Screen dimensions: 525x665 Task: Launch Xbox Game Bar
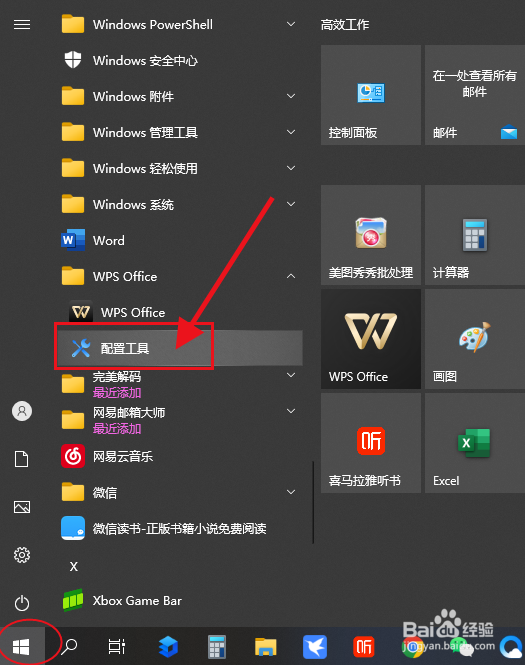click(x=181, y=601)
